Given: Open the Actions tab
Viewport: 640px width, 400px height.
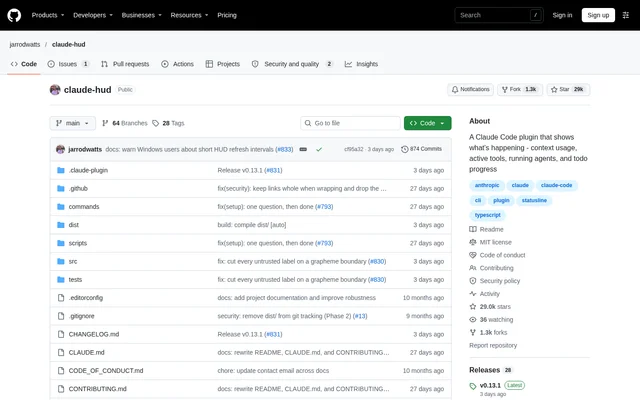Looking at the screenshot, I should click(x=178, y=64).
